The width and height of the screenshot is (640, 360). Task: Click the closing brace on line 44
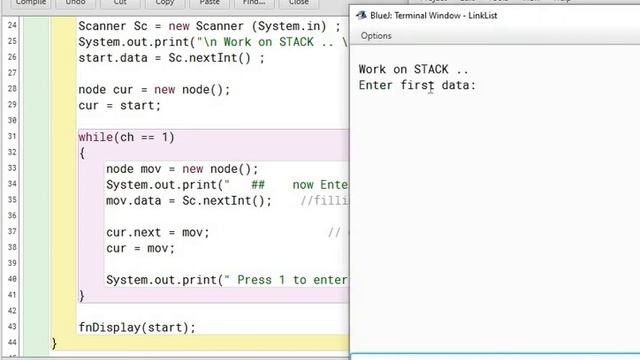54,343
